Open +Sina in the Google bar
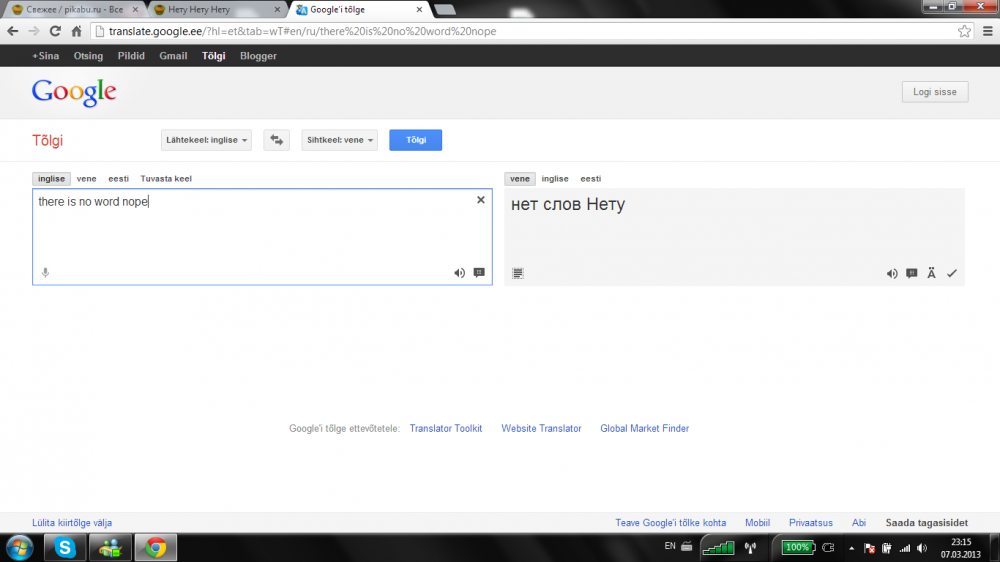Screen dimensions: 1000x562 pyautogui.click(x=45, y=56)
